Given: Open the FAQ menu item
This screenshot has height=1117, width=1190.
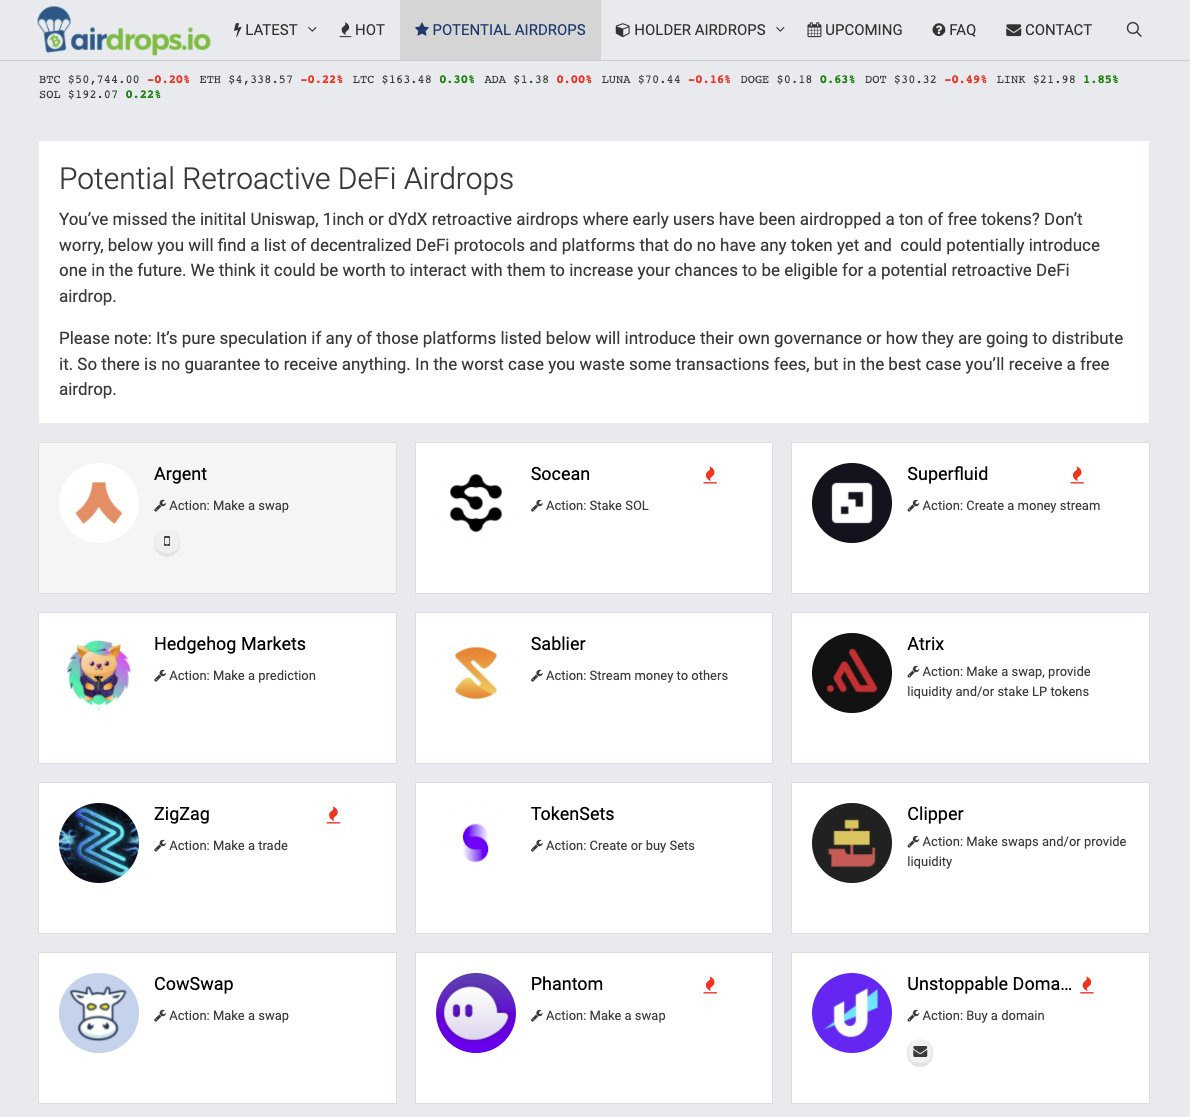Looking at the screenshot, I should point(954,30).
